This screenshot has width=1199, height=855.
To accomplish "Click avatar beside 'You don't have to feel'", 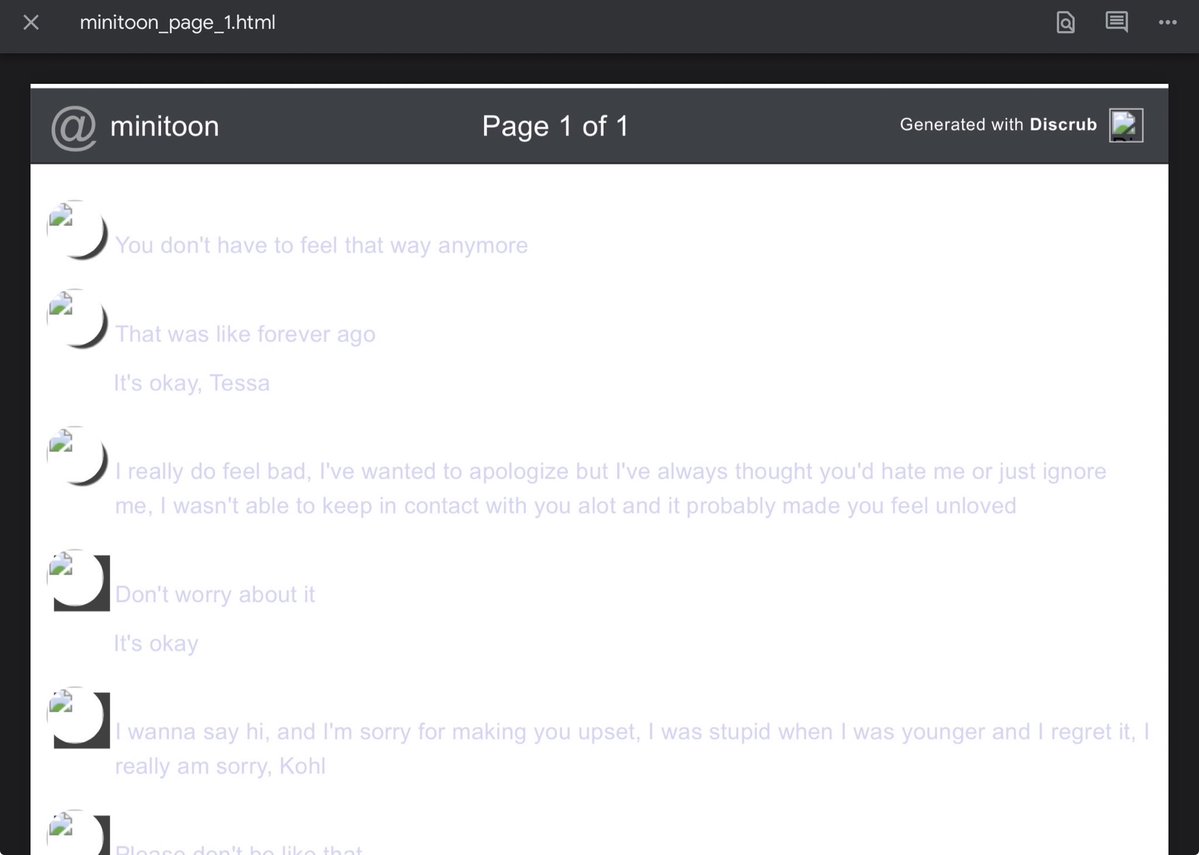I will pyautogui.click(x=77, y=229).
